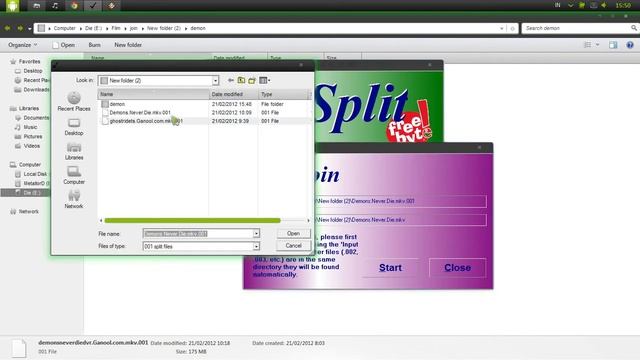Expand the Look in dropdown
The height and width of the screenshot is (360, 640).
(x=215, y=80)
